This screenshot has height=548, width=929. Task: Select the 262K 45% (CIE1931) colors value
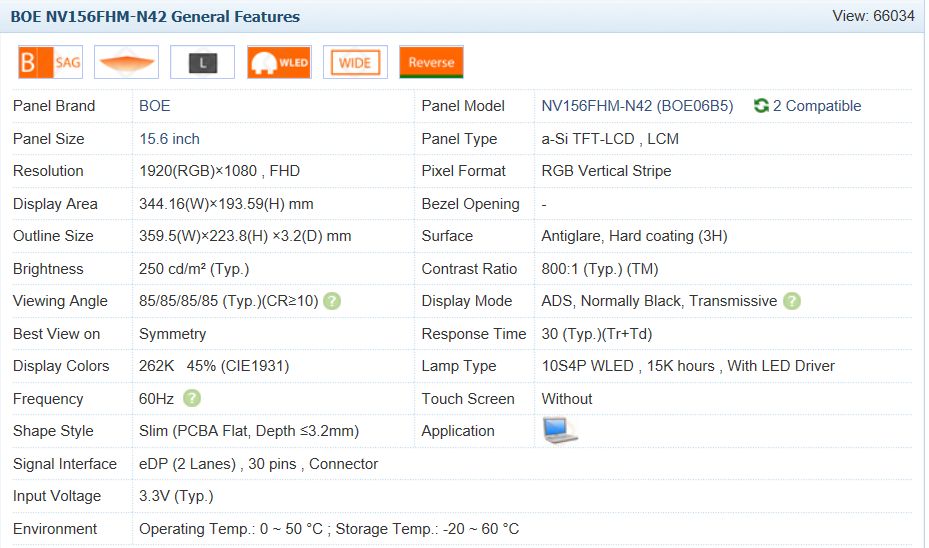(214, 366)
